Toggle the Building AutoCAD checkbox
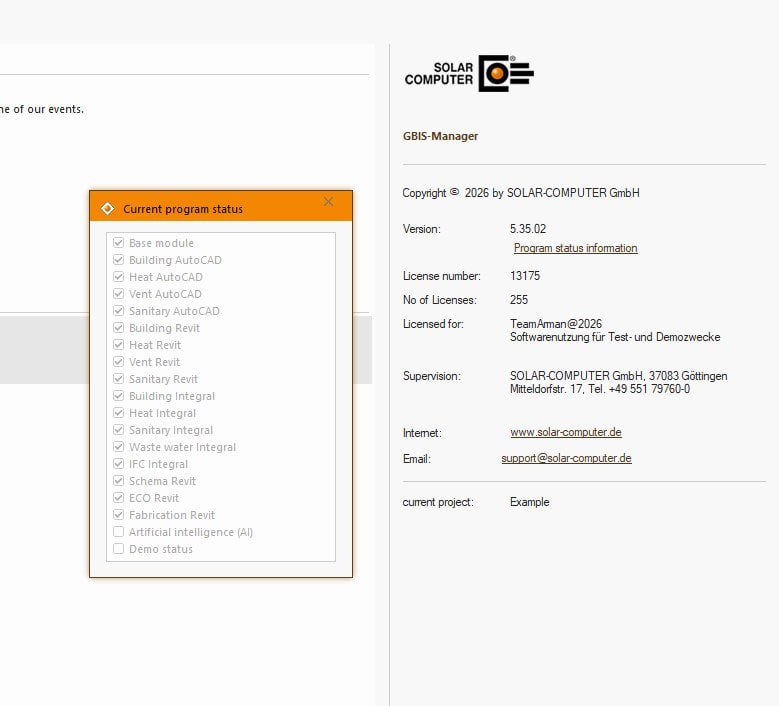 click(x=118, y=259)
